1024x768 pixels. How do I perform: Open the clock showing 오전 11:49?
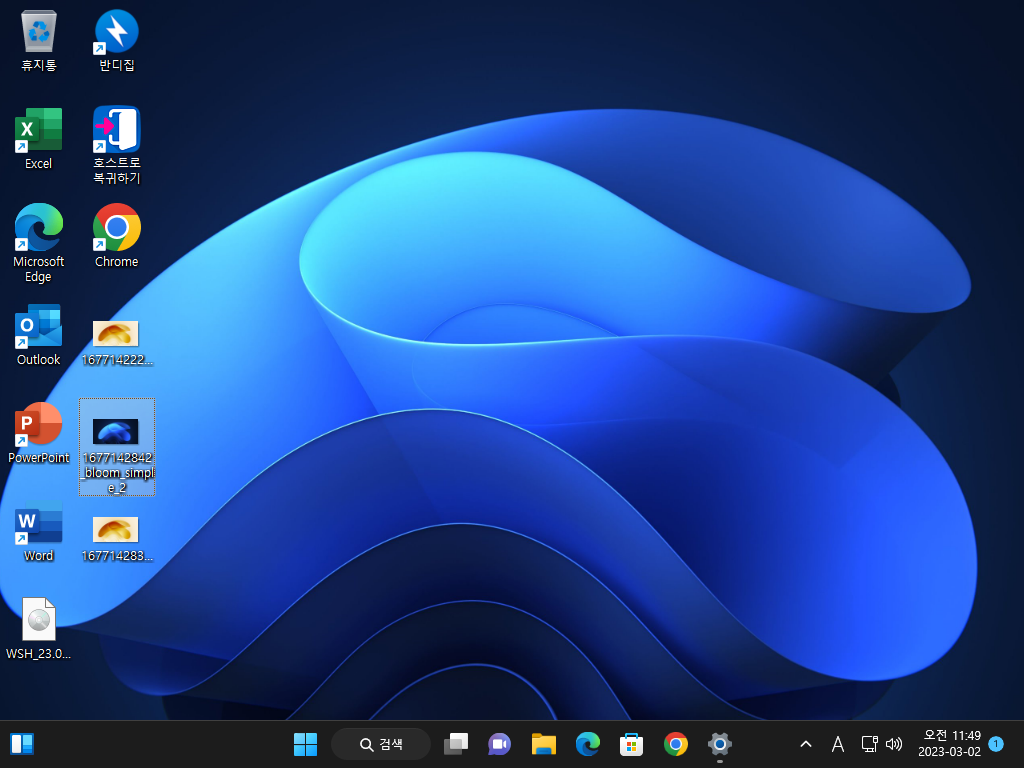pos(950,744)
